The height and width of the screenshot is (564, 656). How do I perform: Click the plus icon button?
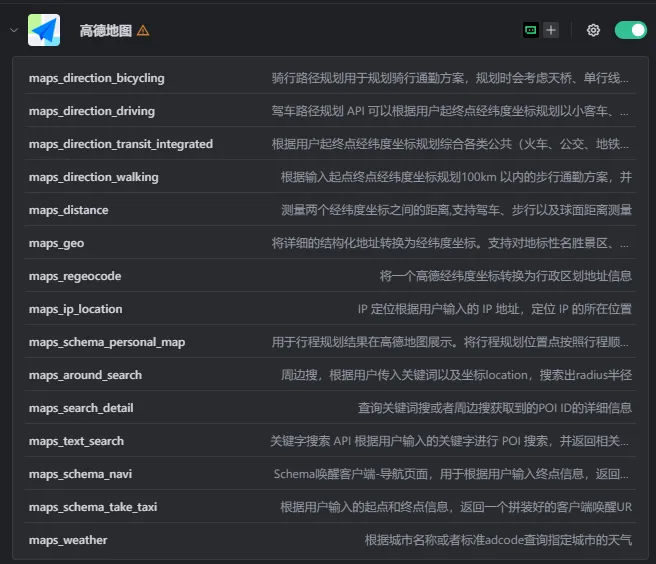[x=551, y=30]
